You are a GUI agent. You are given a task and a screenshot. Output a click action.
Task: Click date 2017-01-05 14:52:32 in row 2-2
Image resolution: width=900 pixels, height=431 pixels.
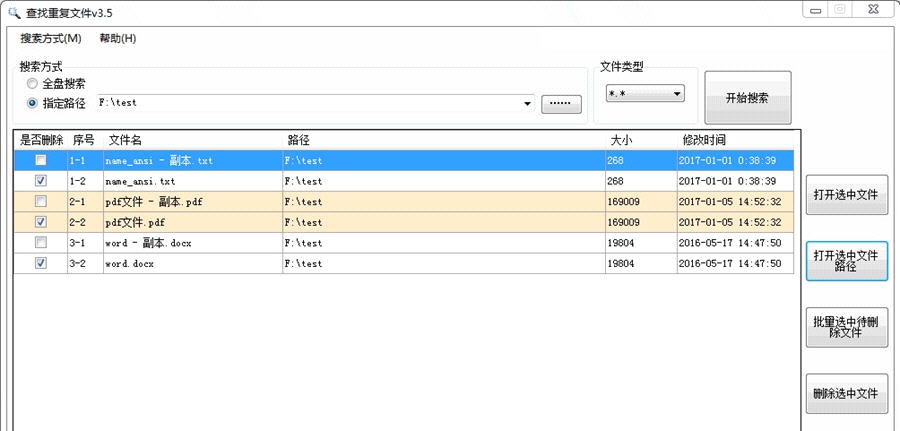(x=730, y=223)
